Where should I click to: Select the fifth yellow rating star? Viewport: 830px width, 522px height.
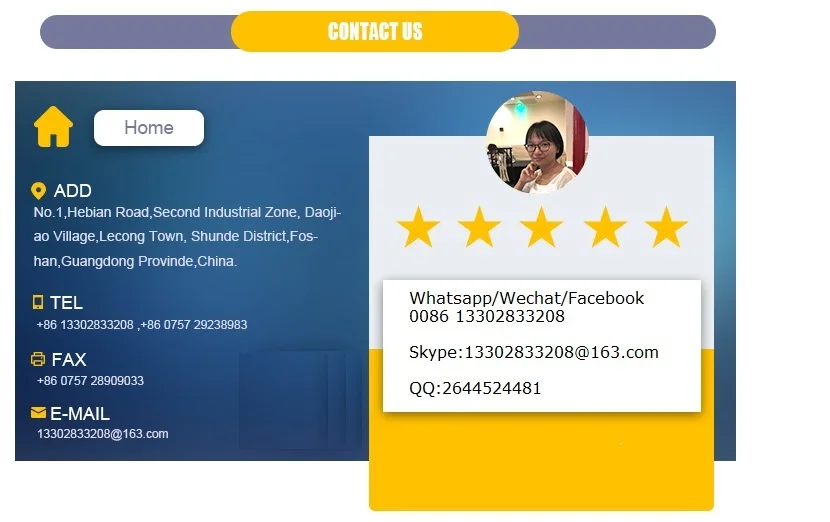click(666, 227)
